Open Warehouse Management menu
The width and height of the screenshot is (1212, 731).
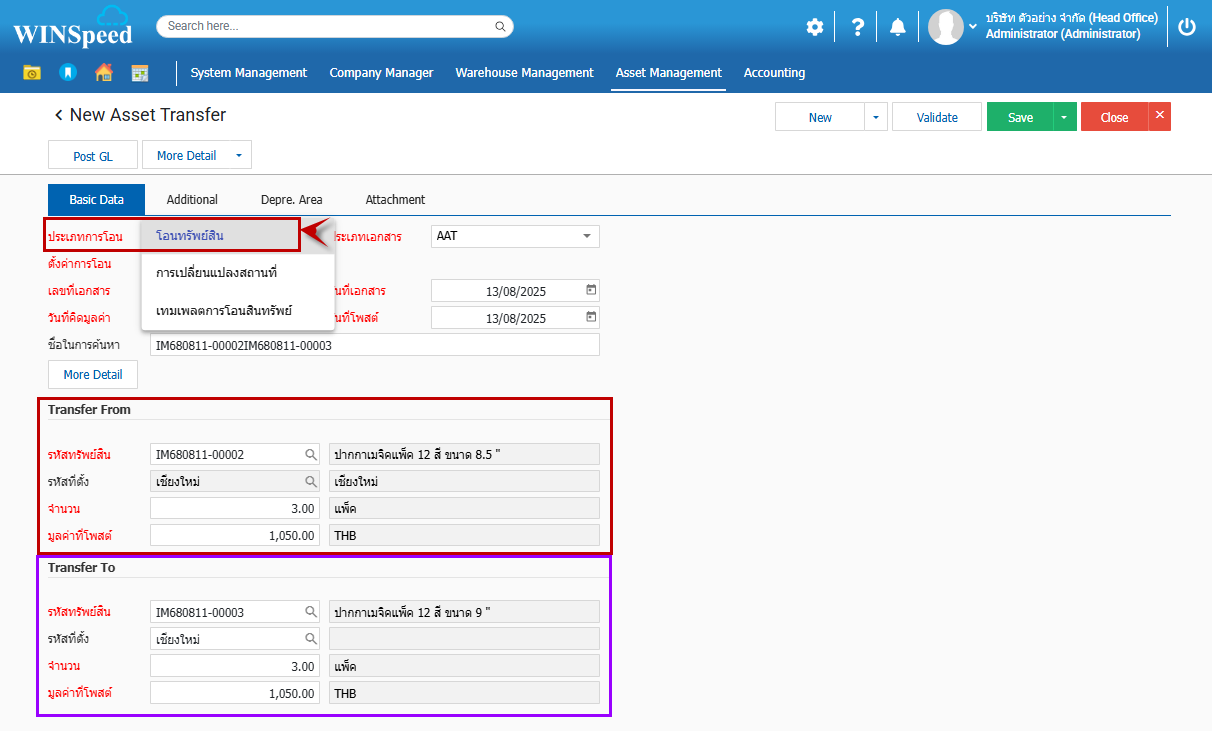(x=524, y=73)
